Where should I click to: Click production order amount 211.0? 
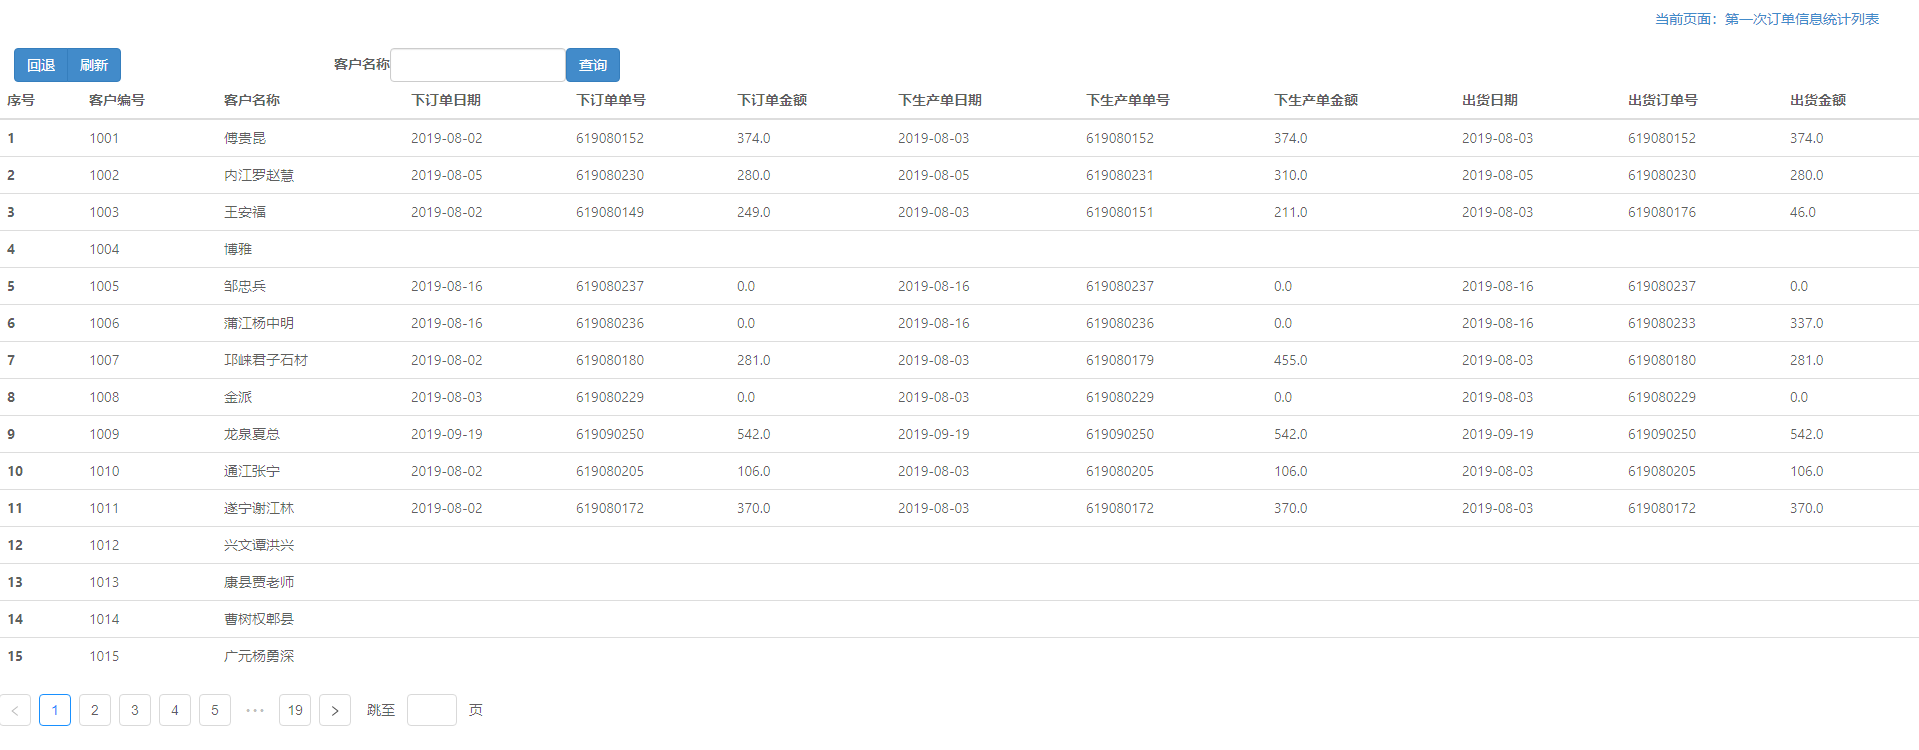click(1291, 212)
